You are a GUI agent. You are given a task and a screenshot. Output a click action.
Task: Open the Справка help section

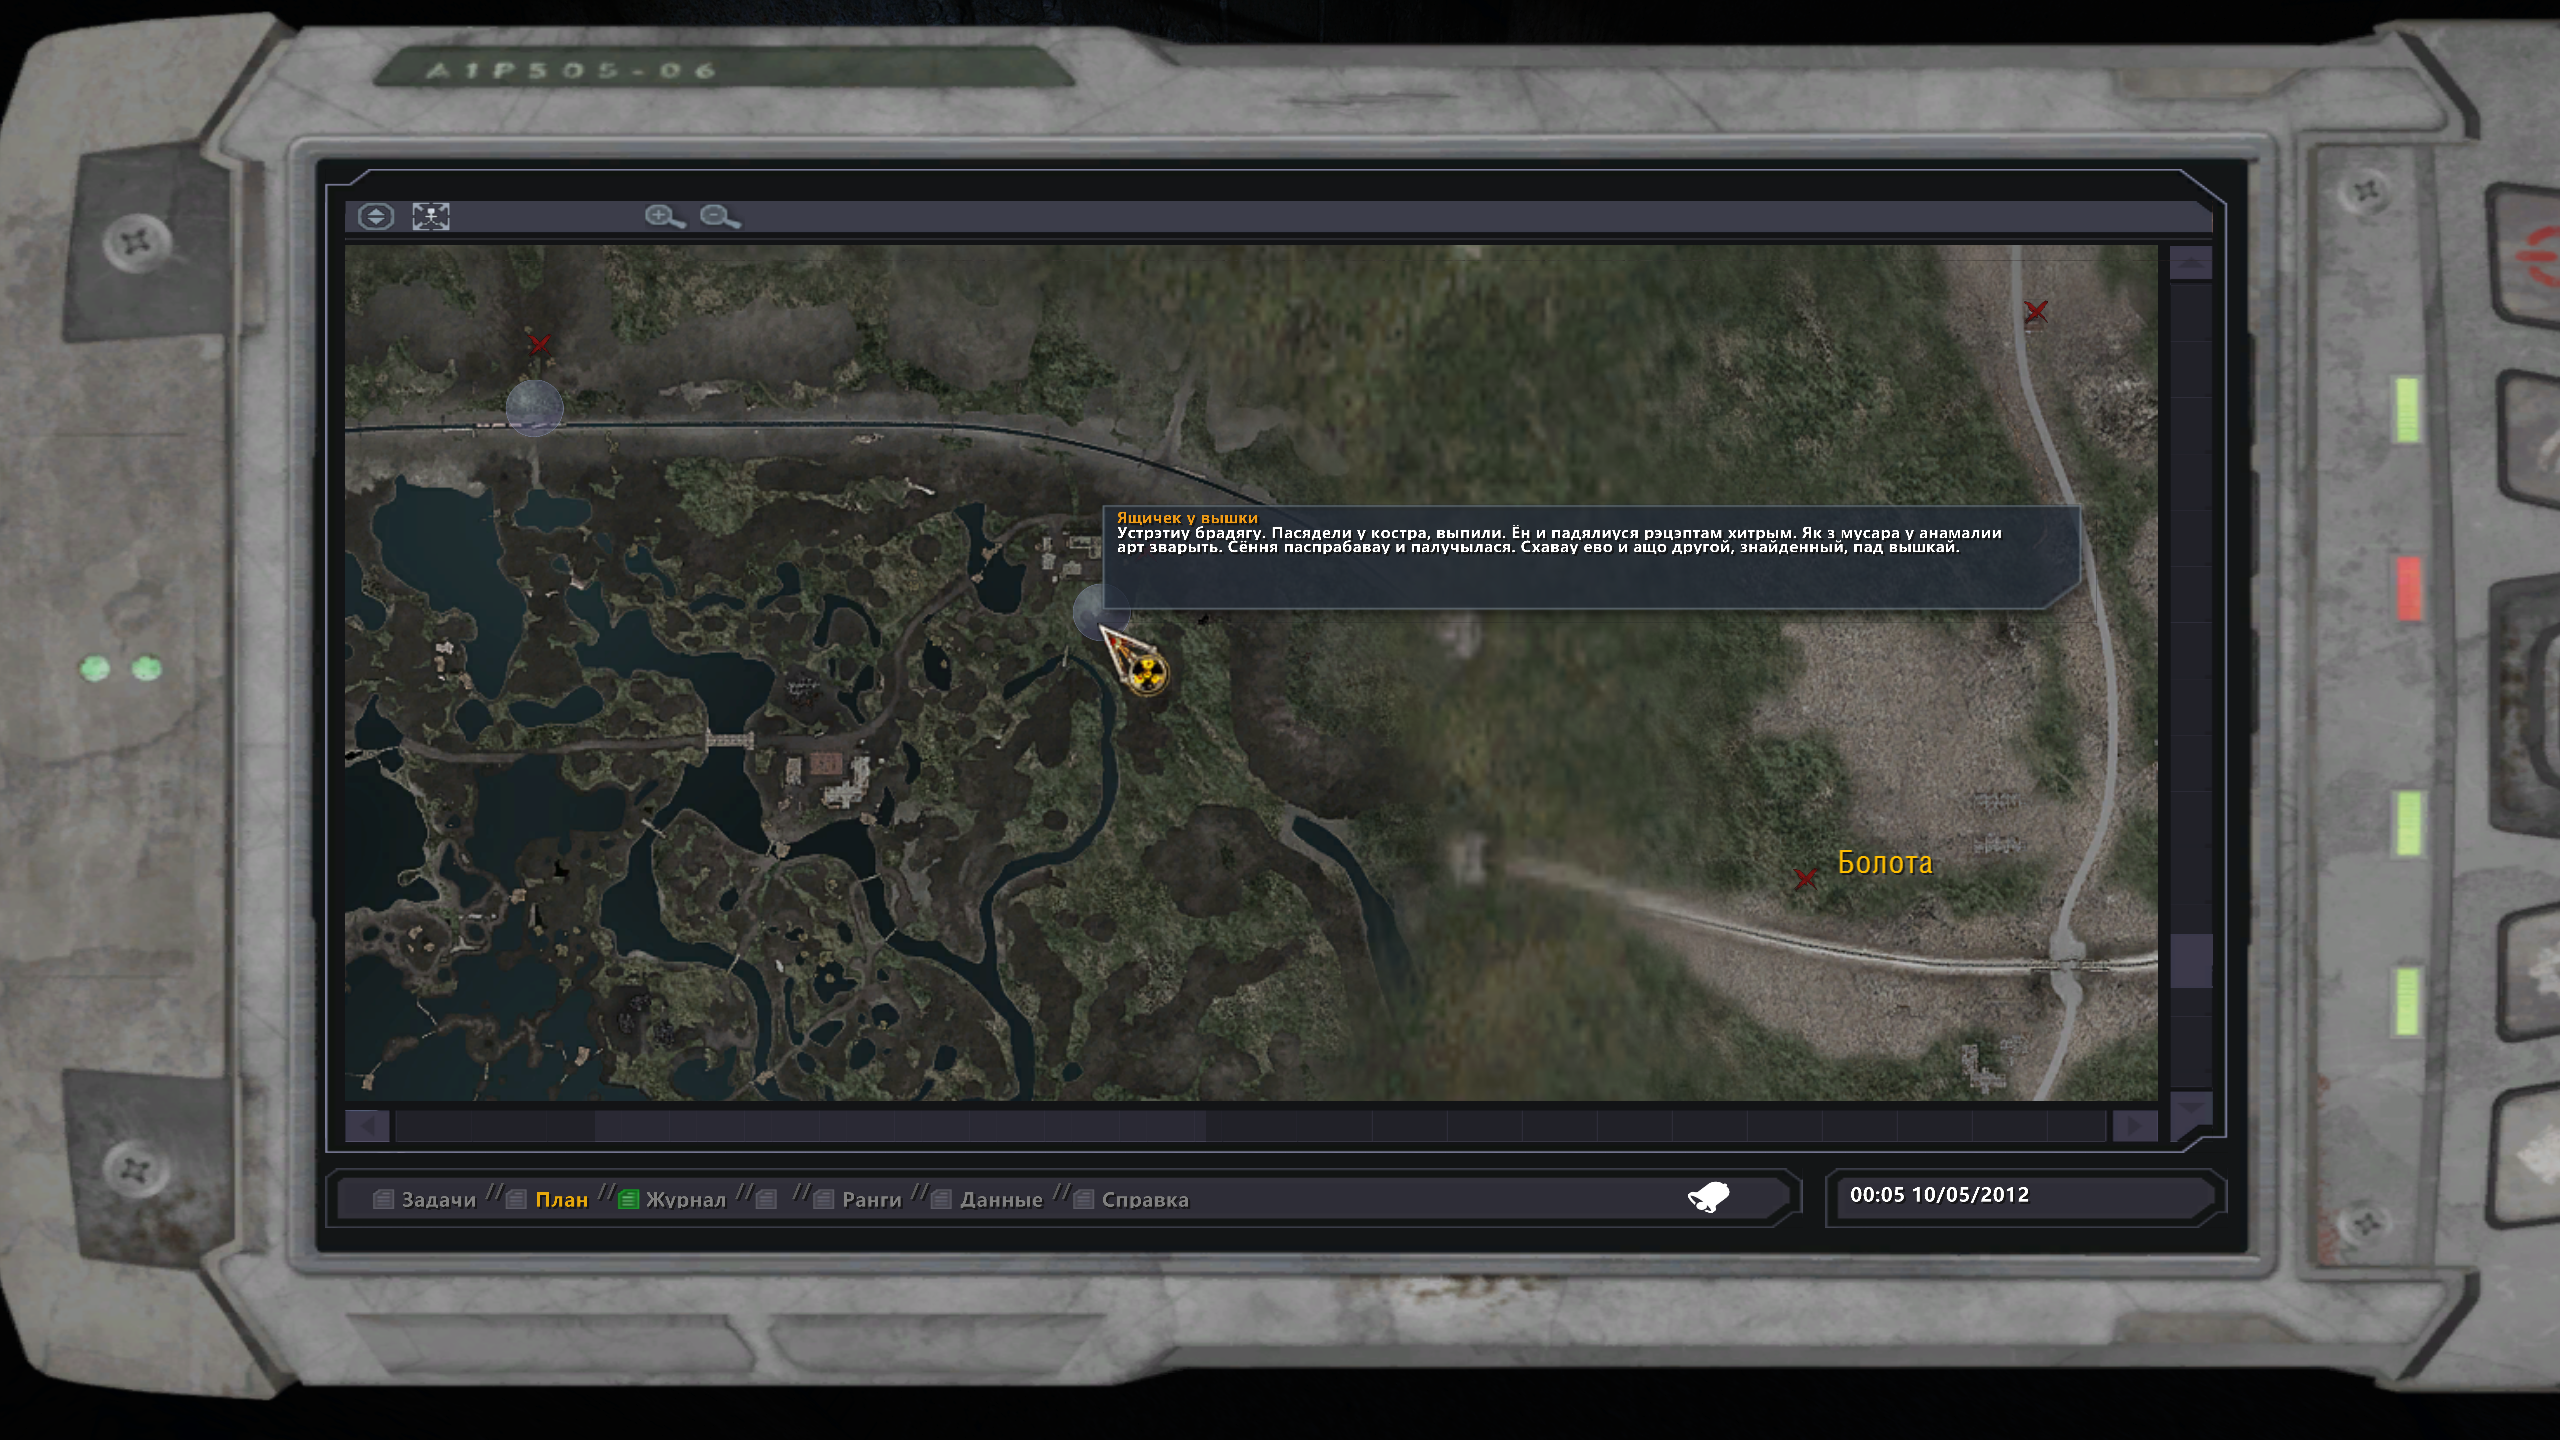coord(1144,1200)
